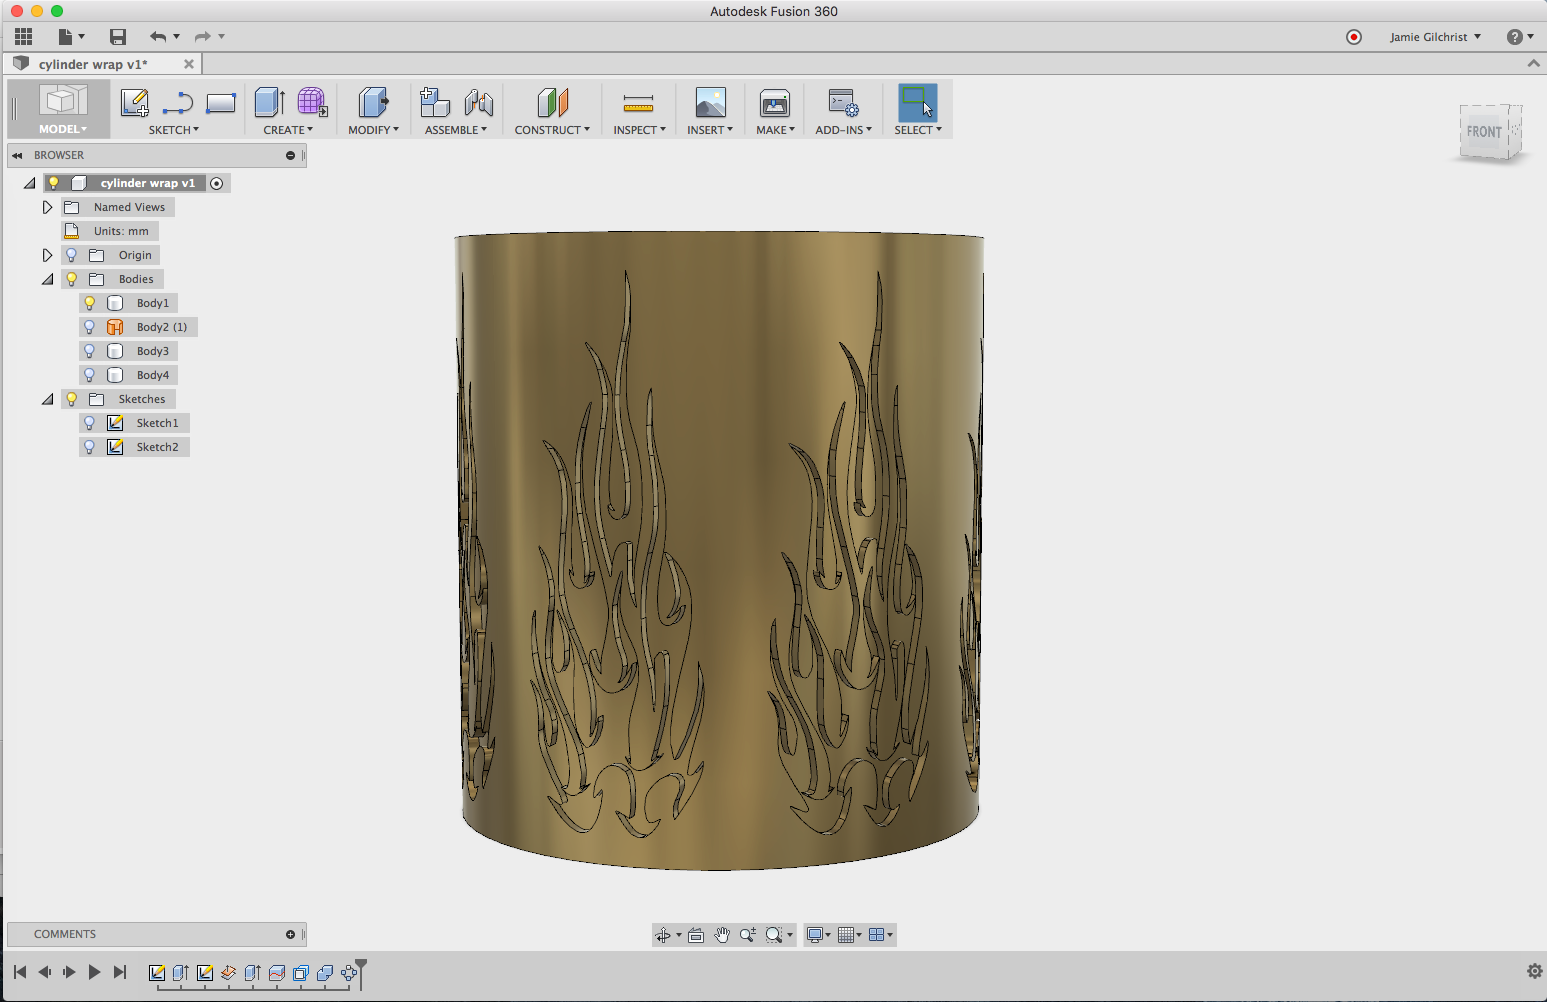Activate the Pan tool
The image size is (1547, 1002).
pos(722,934)
